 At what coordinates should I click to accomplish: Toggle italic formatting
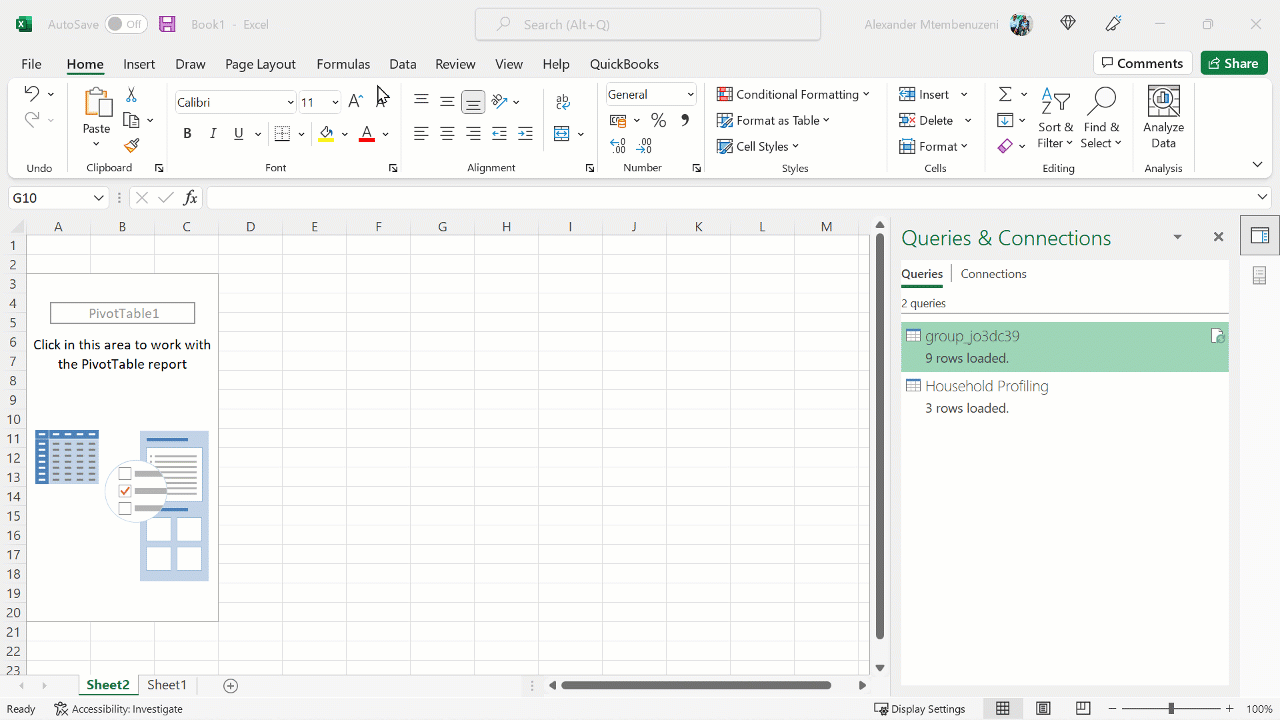coord(212,132)
